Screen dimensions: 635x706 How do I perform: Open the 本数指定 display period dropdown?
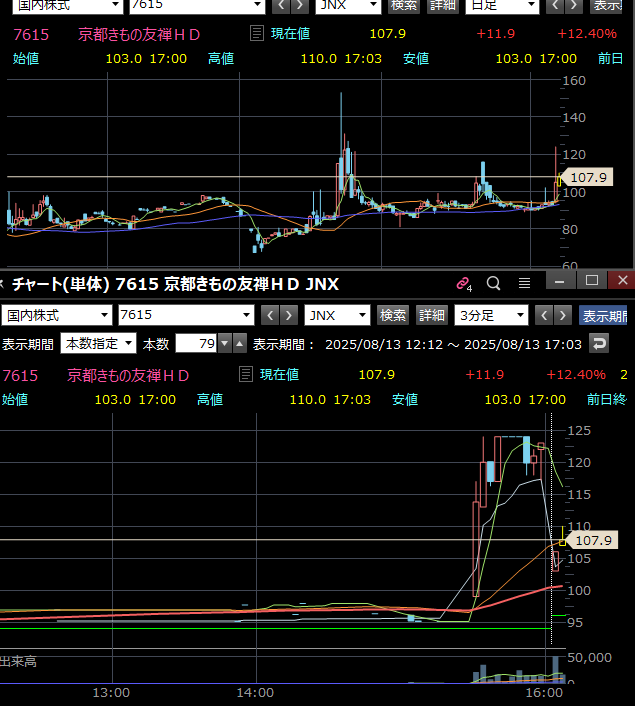point(99,344)
